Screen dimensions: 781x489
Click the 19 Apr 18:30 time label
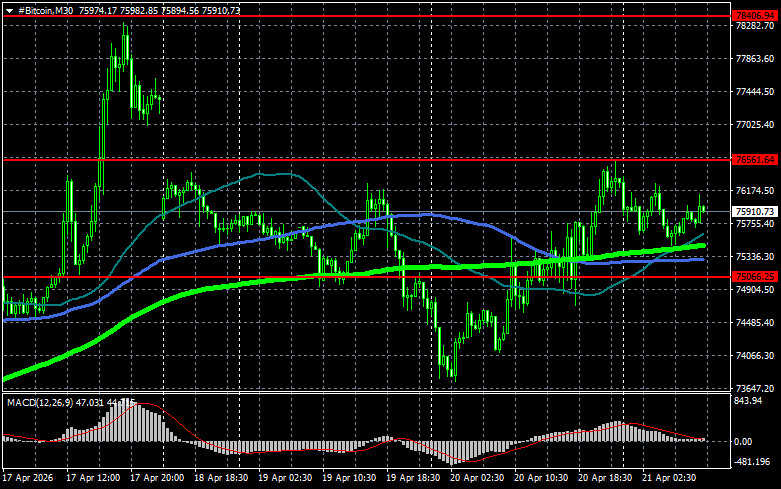point(413,478)
